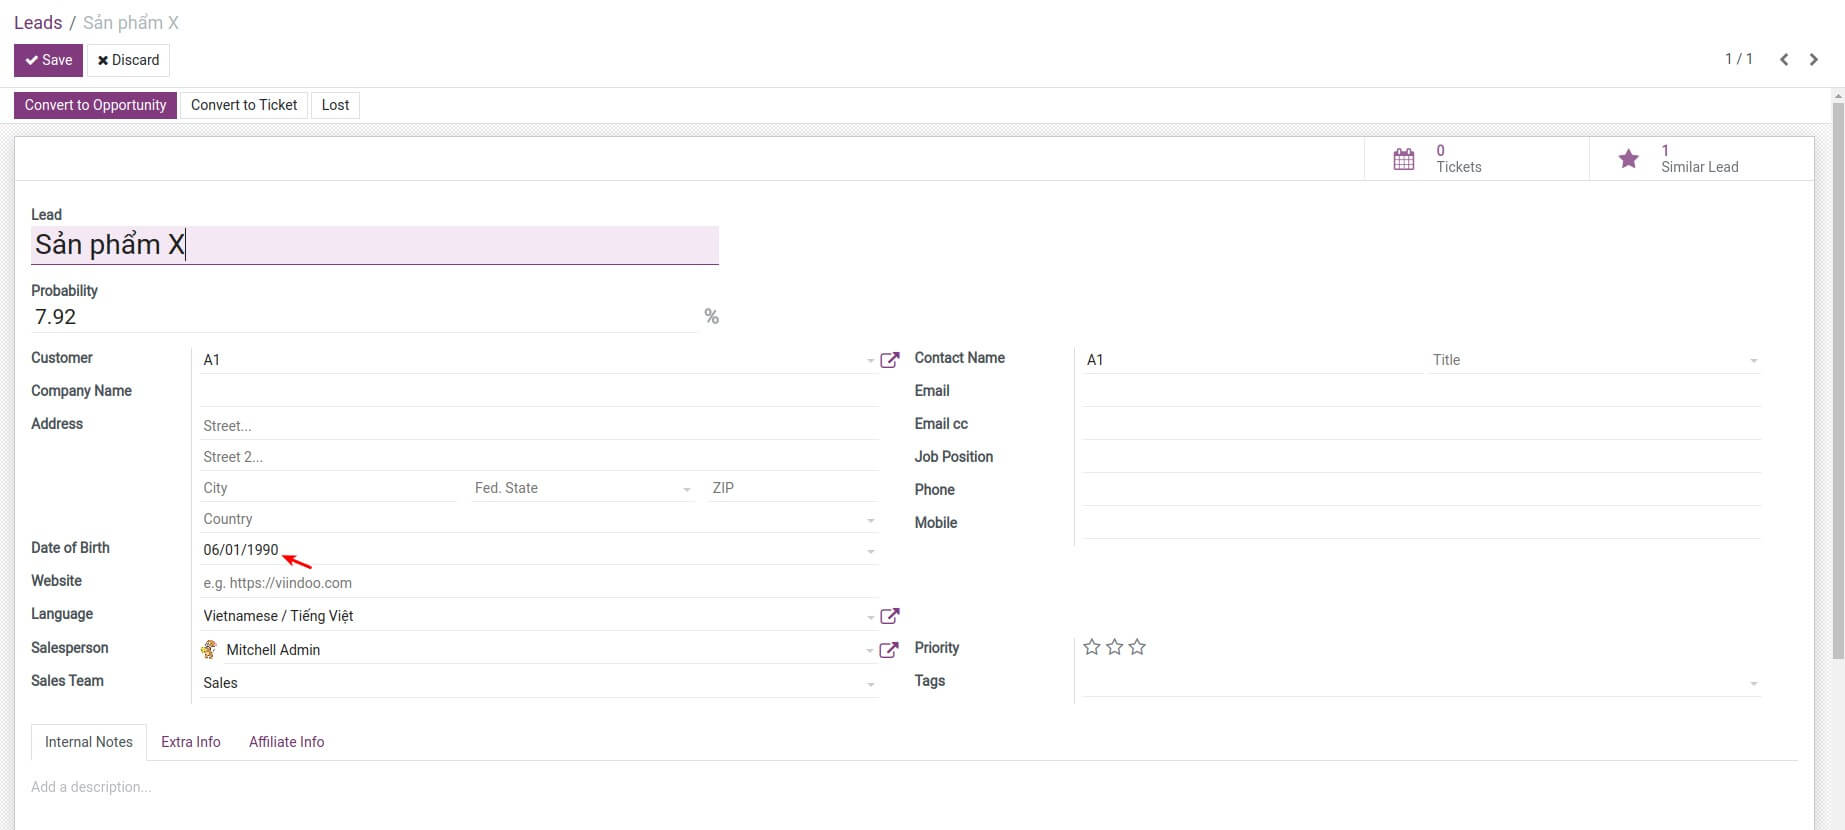Viewport: 1845px width, 830px height.
Task: Open the Affiliate Info tab
Action: (286, 742)
